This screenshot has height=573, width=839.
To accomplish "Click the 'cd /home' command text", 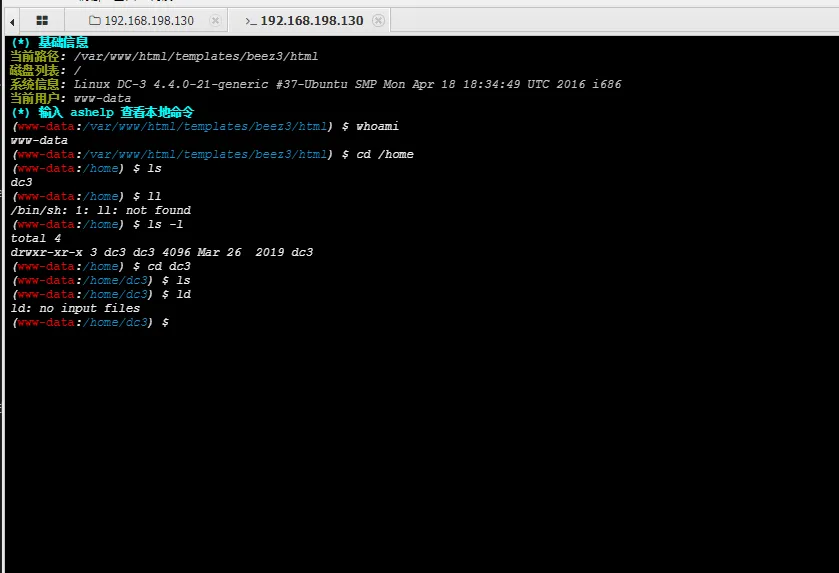I will (x=385, y=154).
